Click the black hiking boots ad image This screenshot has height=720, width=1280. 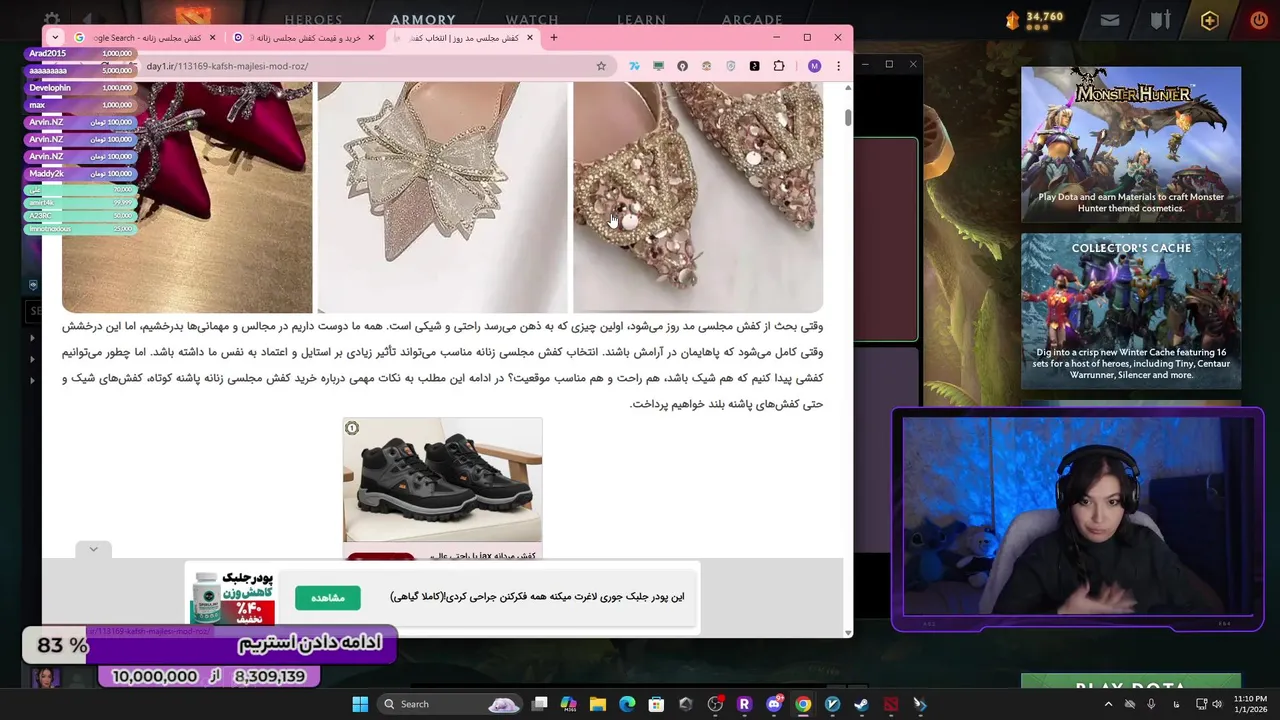[442, 479]
